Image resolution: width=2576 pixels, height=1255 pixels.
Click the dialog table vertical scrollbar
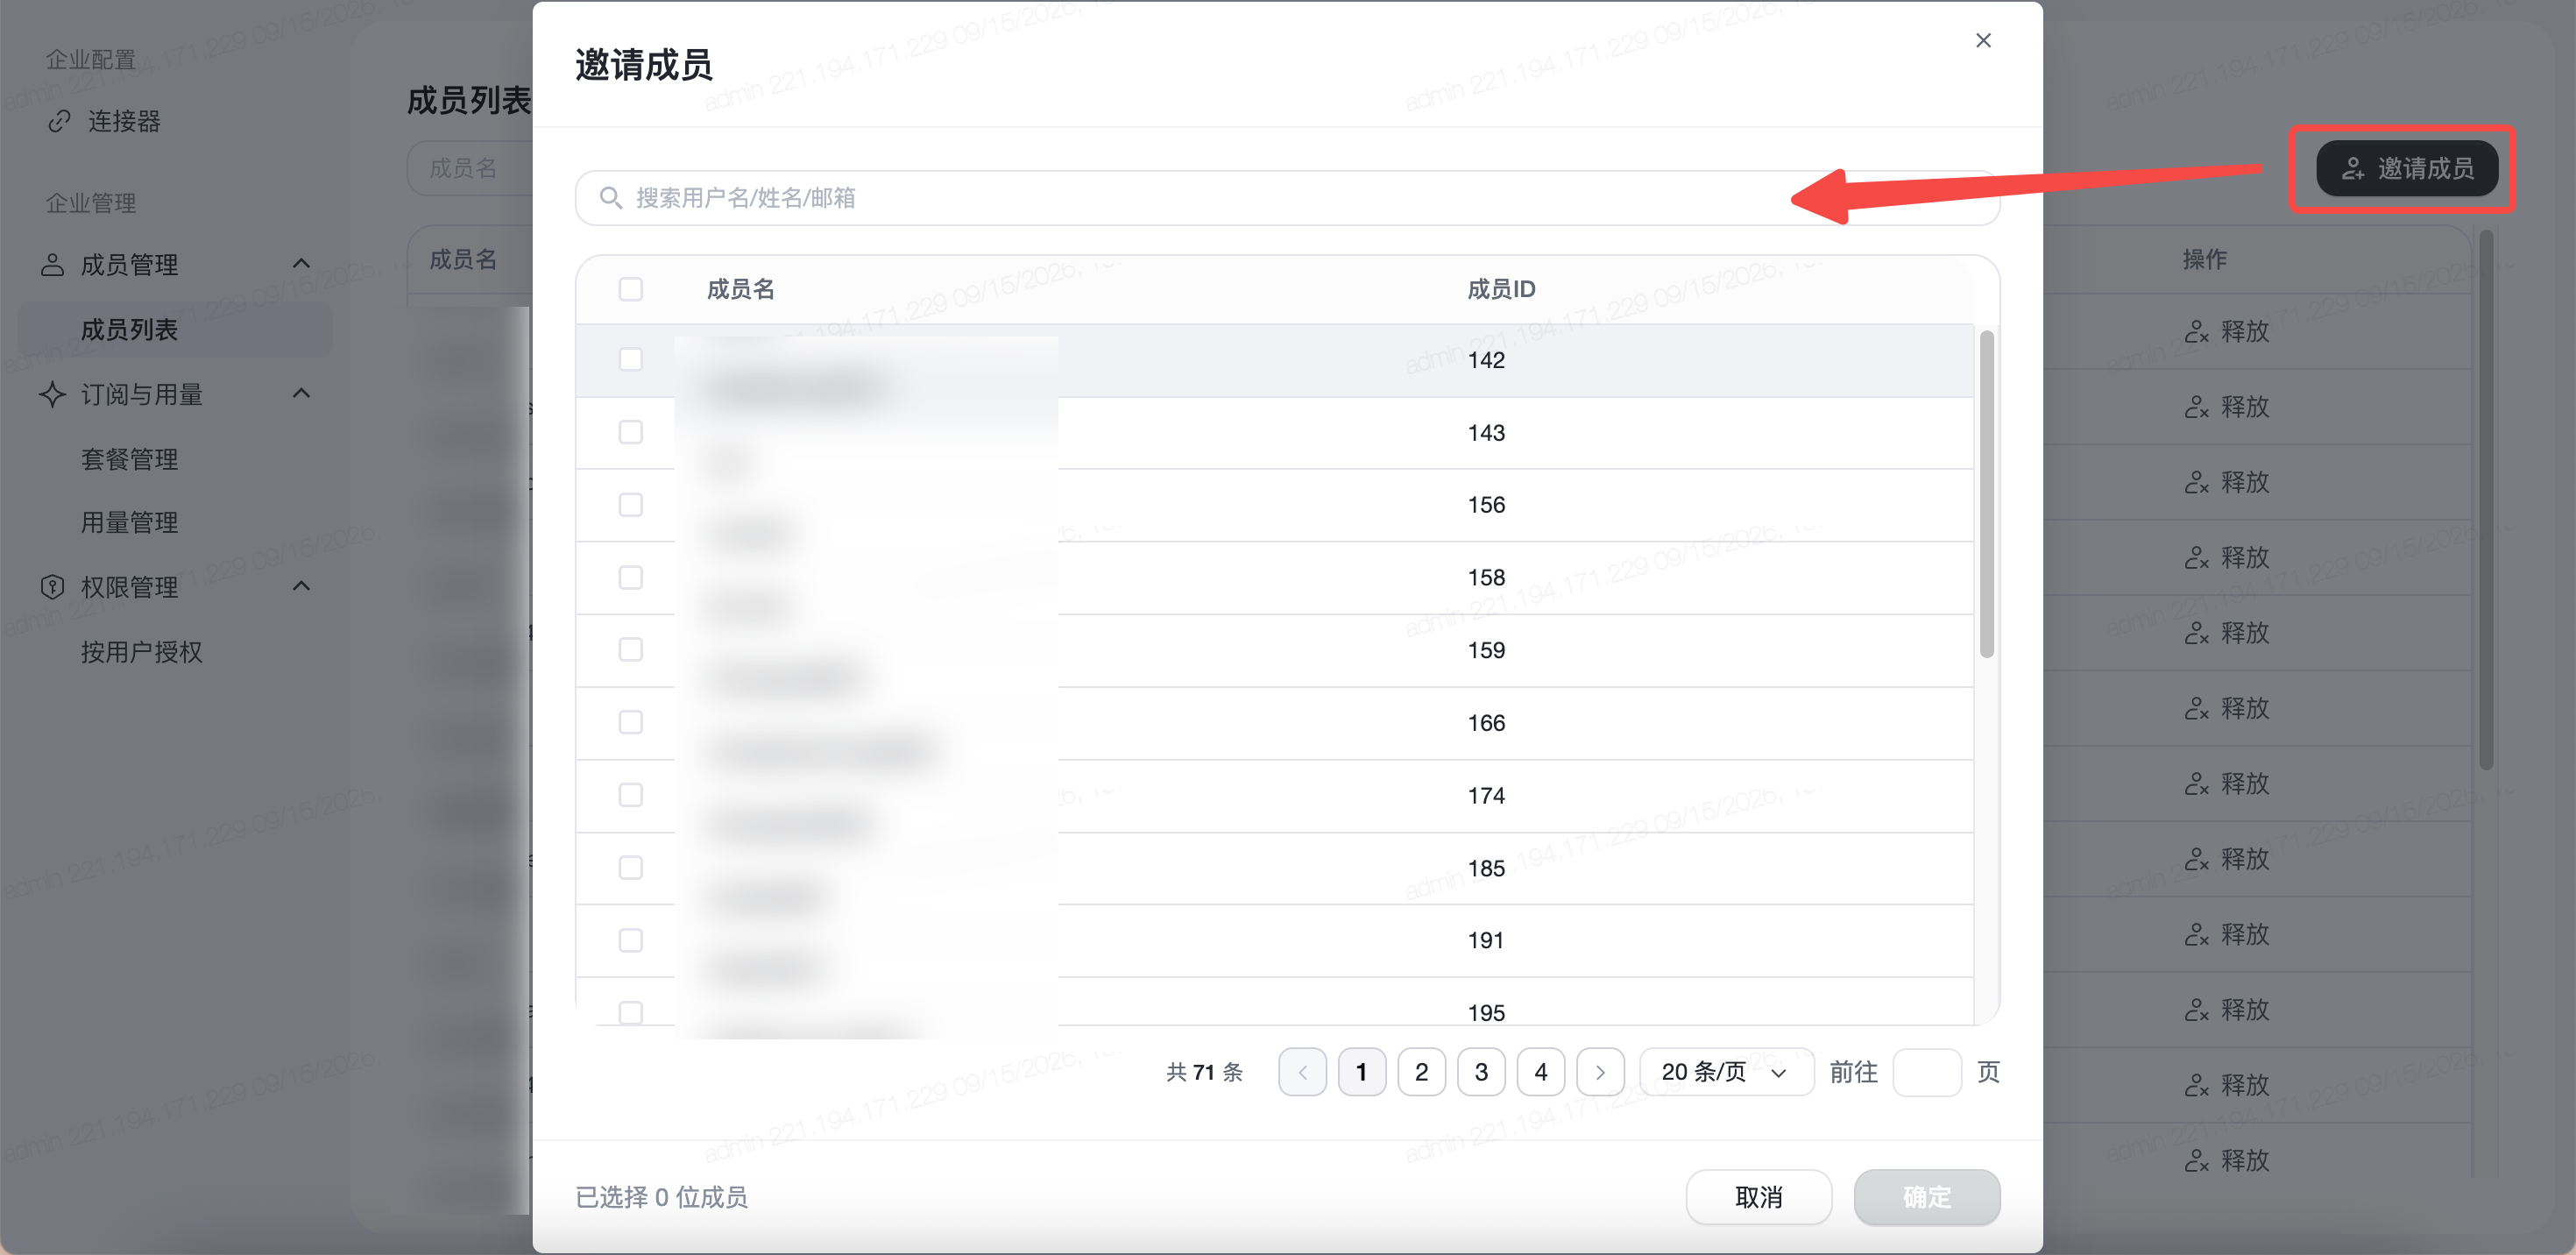click(1986, 494)
